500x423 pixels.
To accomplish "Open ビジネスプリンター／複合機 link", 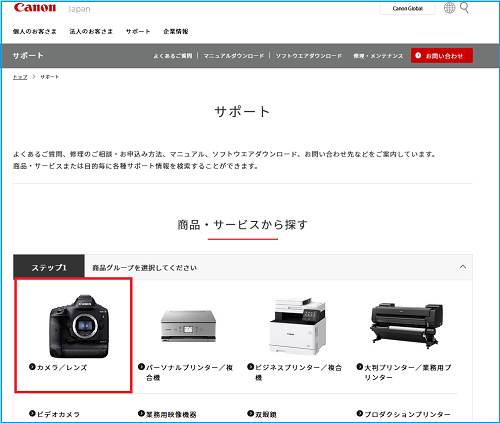I will click(x=295, y=372).
